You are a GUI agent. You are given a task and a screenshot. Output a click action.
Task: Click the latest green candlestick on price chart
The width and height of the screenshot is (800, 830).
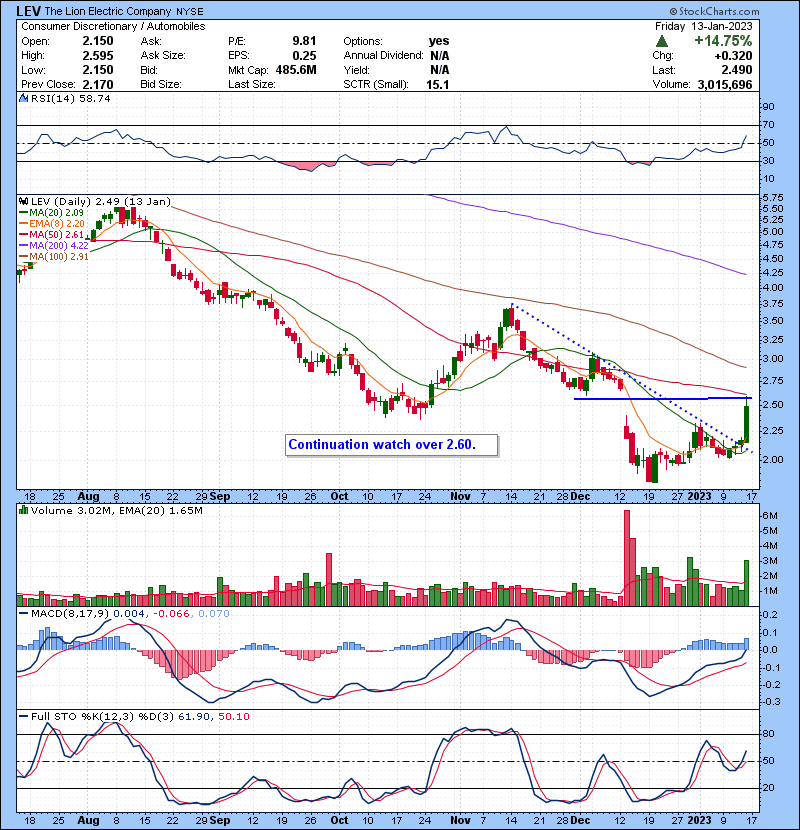coord(747,422)
